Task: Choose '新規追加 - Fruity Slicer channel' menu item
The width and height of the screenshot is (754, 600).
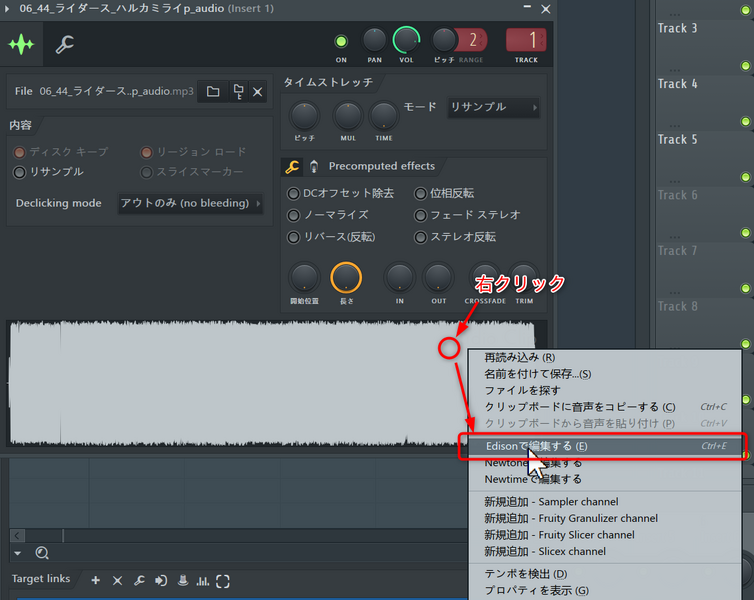Action: pos(559,535)
